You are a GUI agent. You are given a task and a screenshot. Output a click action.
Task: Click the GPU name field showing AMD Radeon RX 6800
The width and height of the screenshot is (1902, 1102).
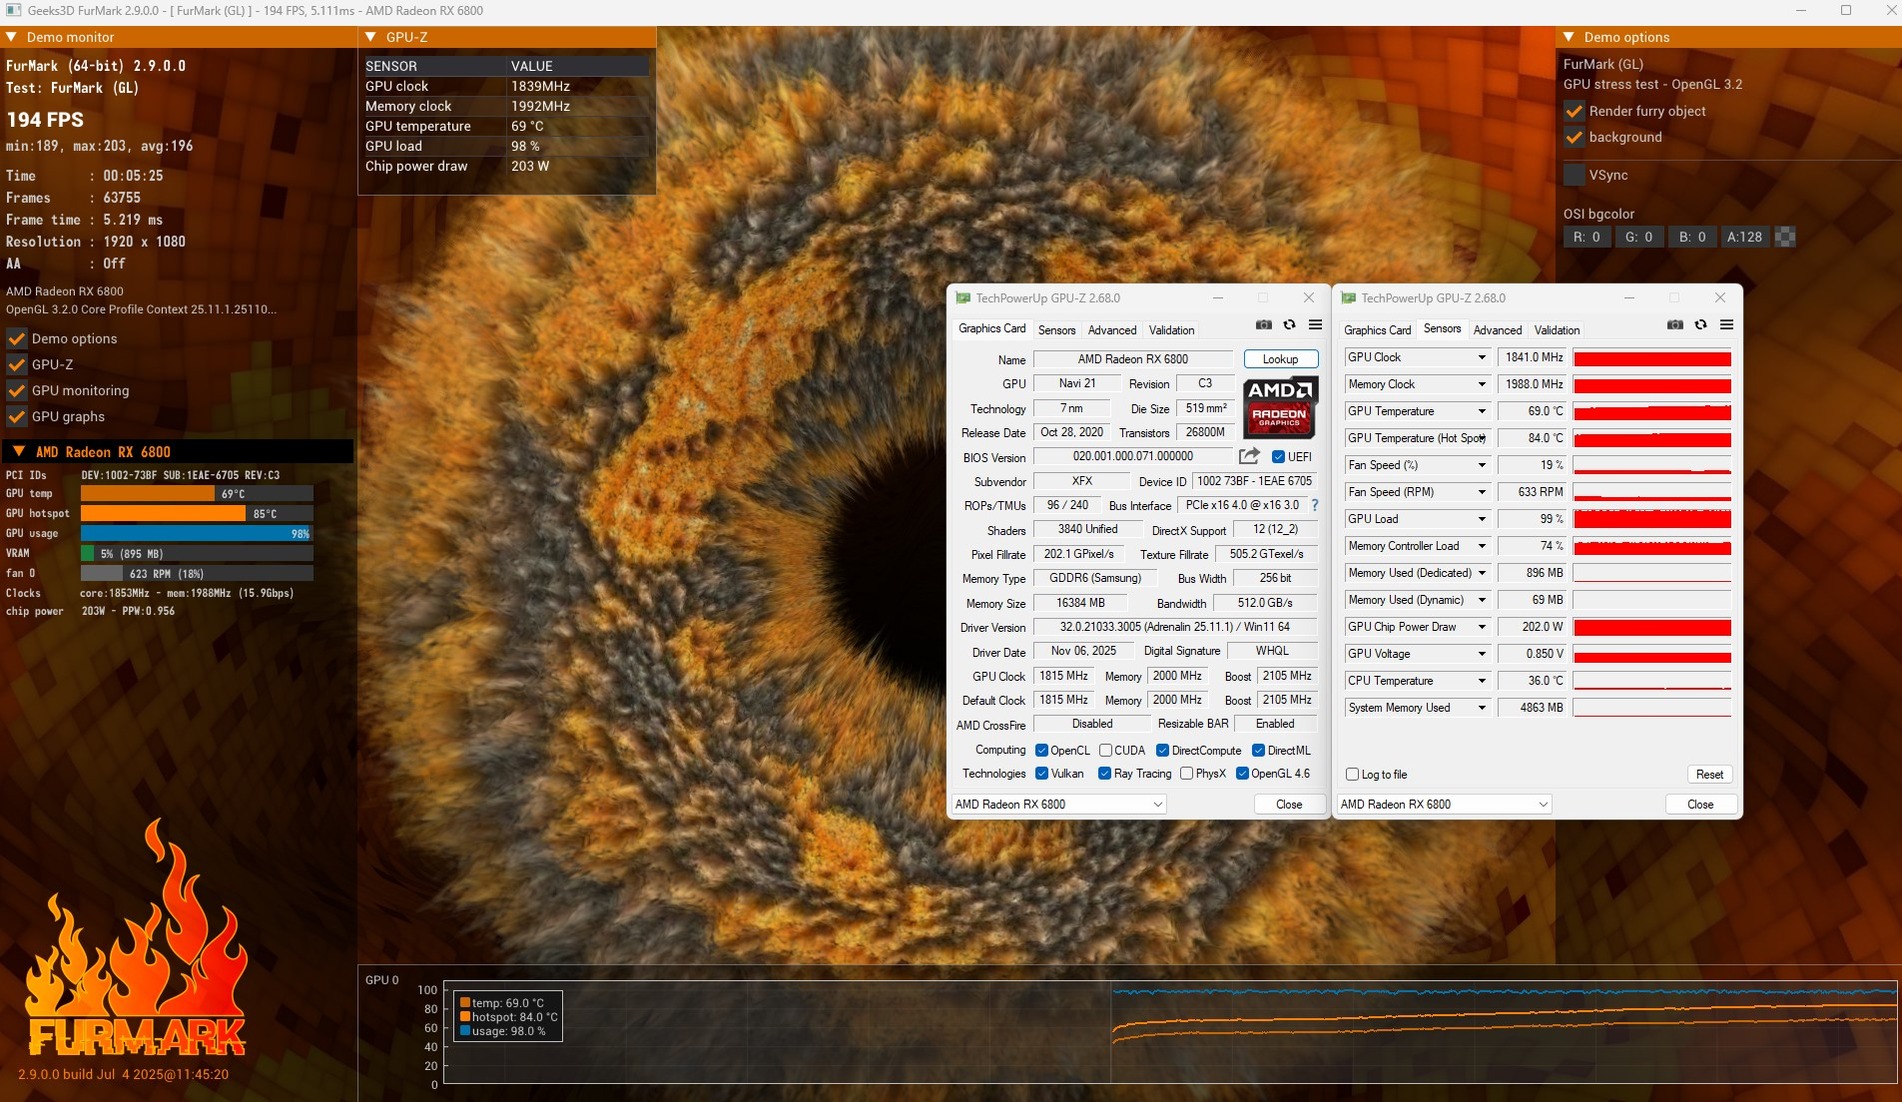point(1133,359)
